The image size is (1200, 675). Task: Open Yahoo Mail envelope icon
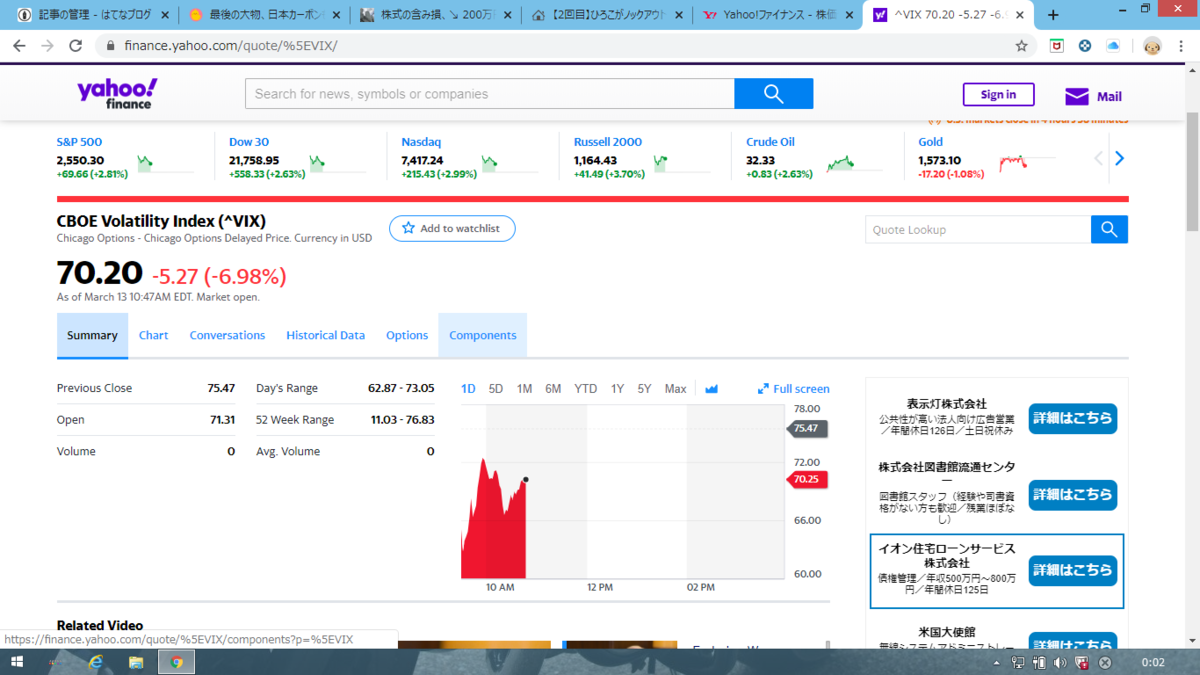(1076, 96)
